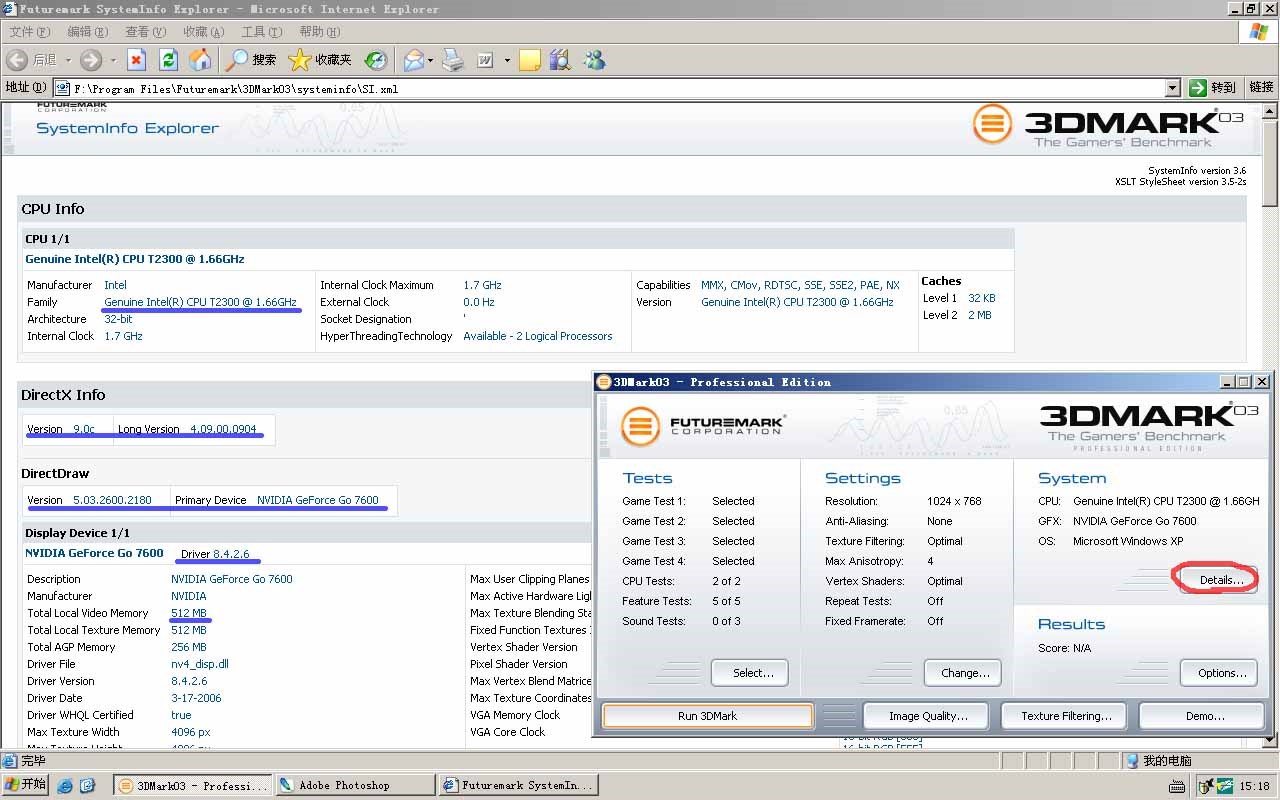Open the Tools (工具) menu
Viewport: 1280px width, 800px height.
tap(261, 32)
